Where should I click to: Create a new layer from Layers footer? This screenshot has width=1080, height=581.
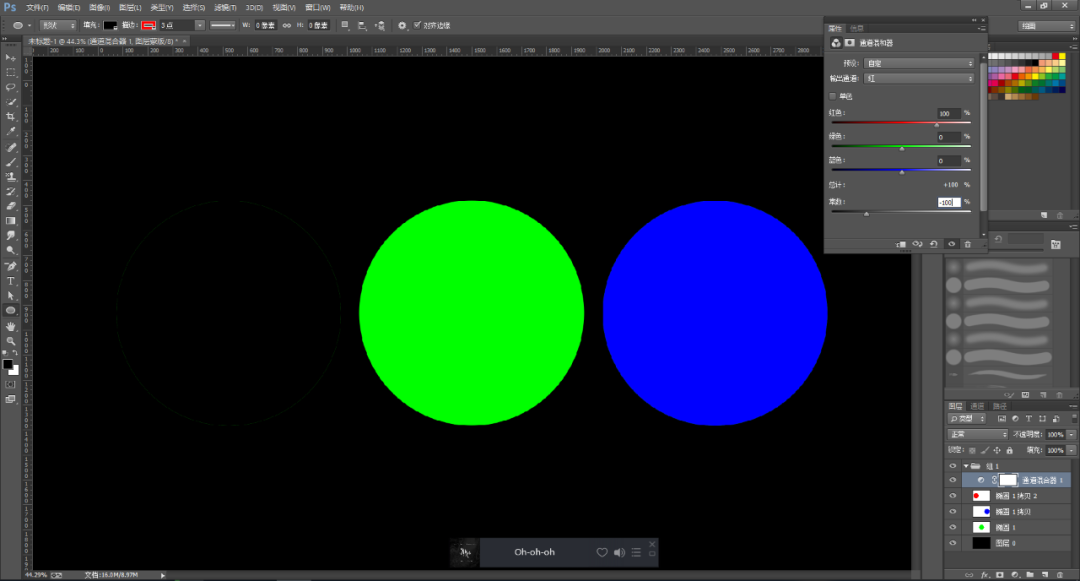(x=1045, y=575)
